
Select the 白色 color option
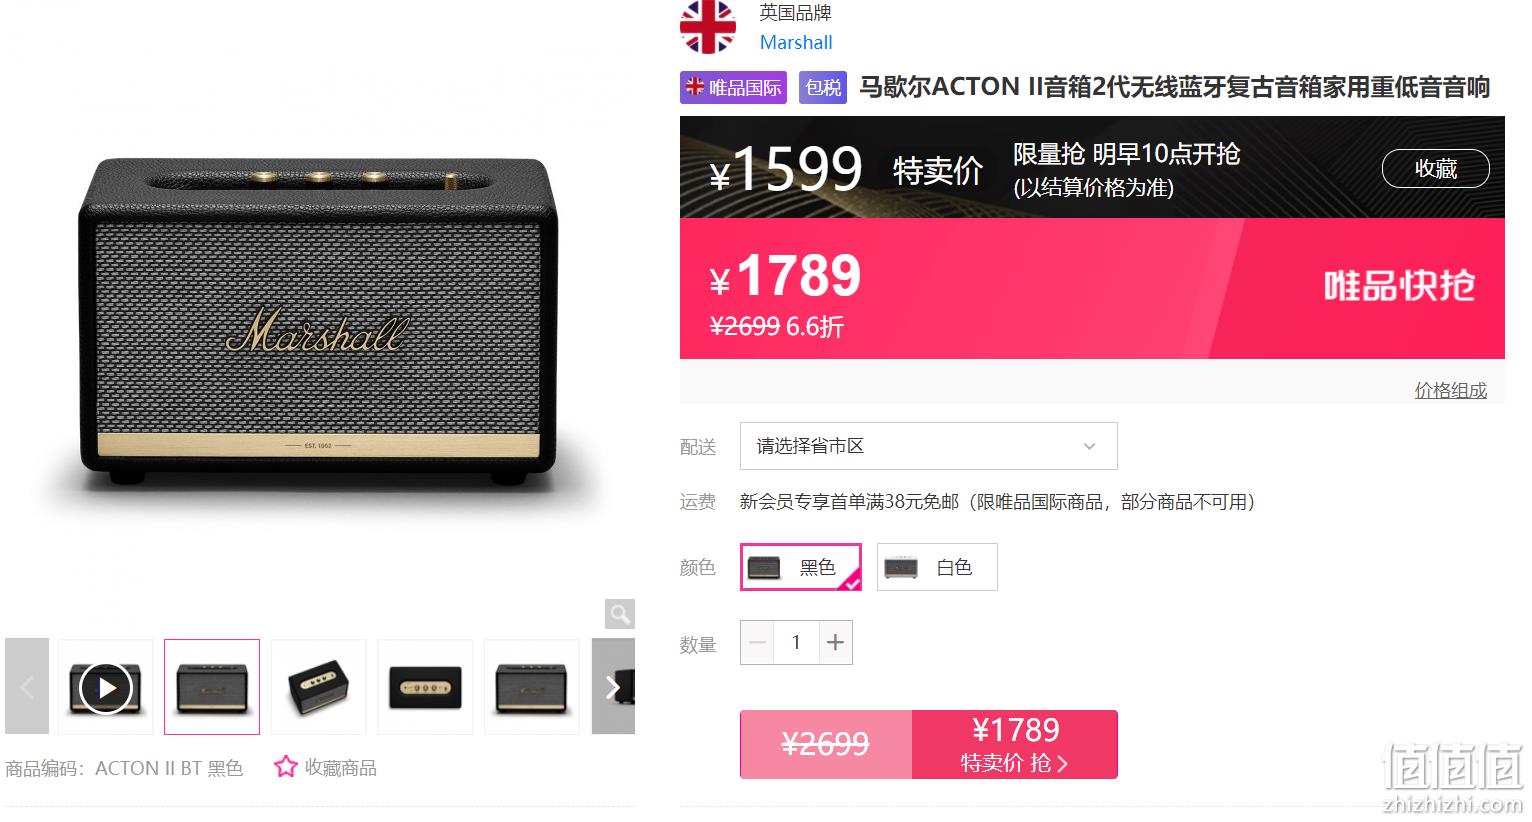click(937, 567)
